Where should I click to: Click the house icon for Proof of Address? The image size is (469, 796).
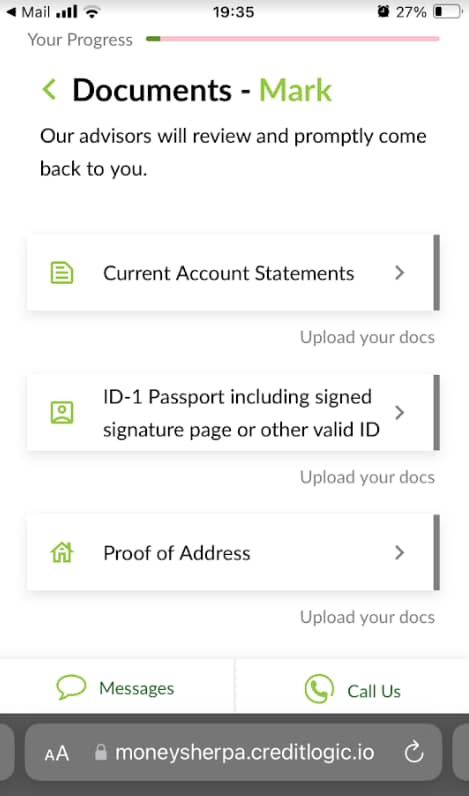[62, 552]
